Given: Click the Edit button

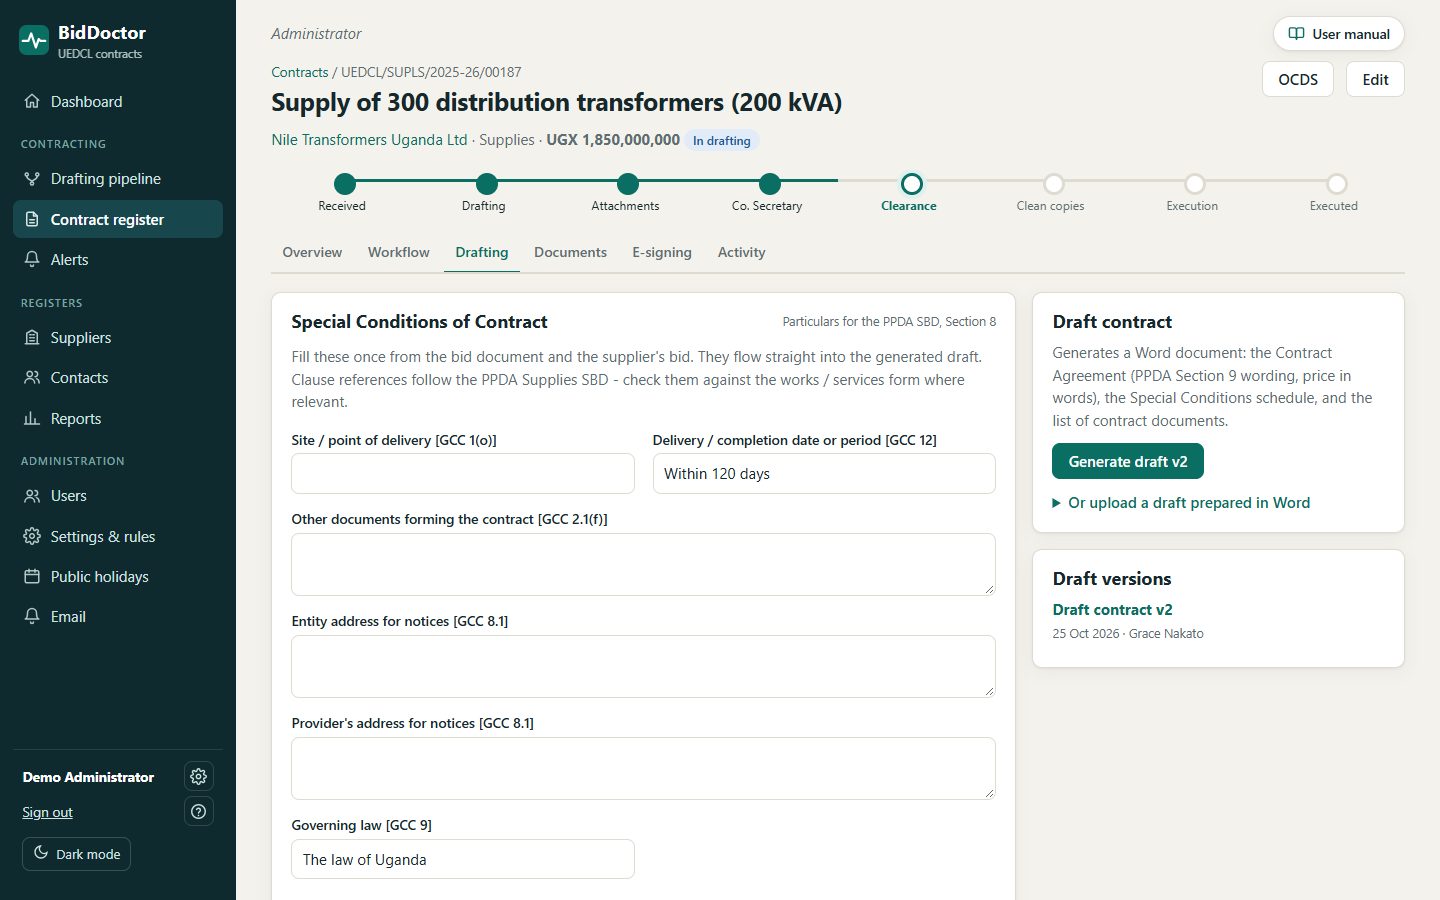Looking at the screenshot, I should click(1375, 80).
